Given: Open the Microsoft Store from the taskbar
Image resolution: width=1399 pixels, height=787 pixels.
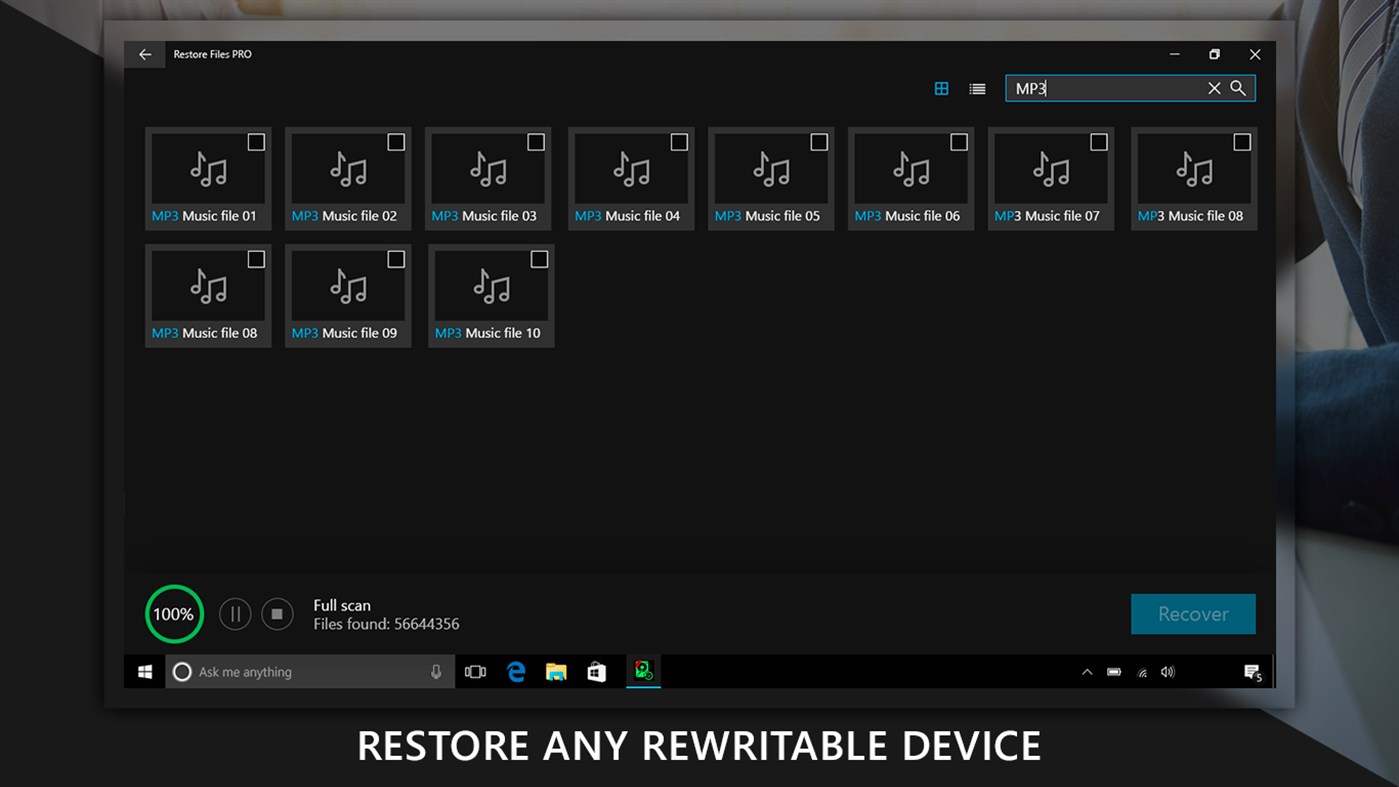Looking at the screenshot, I should point(596,671).
